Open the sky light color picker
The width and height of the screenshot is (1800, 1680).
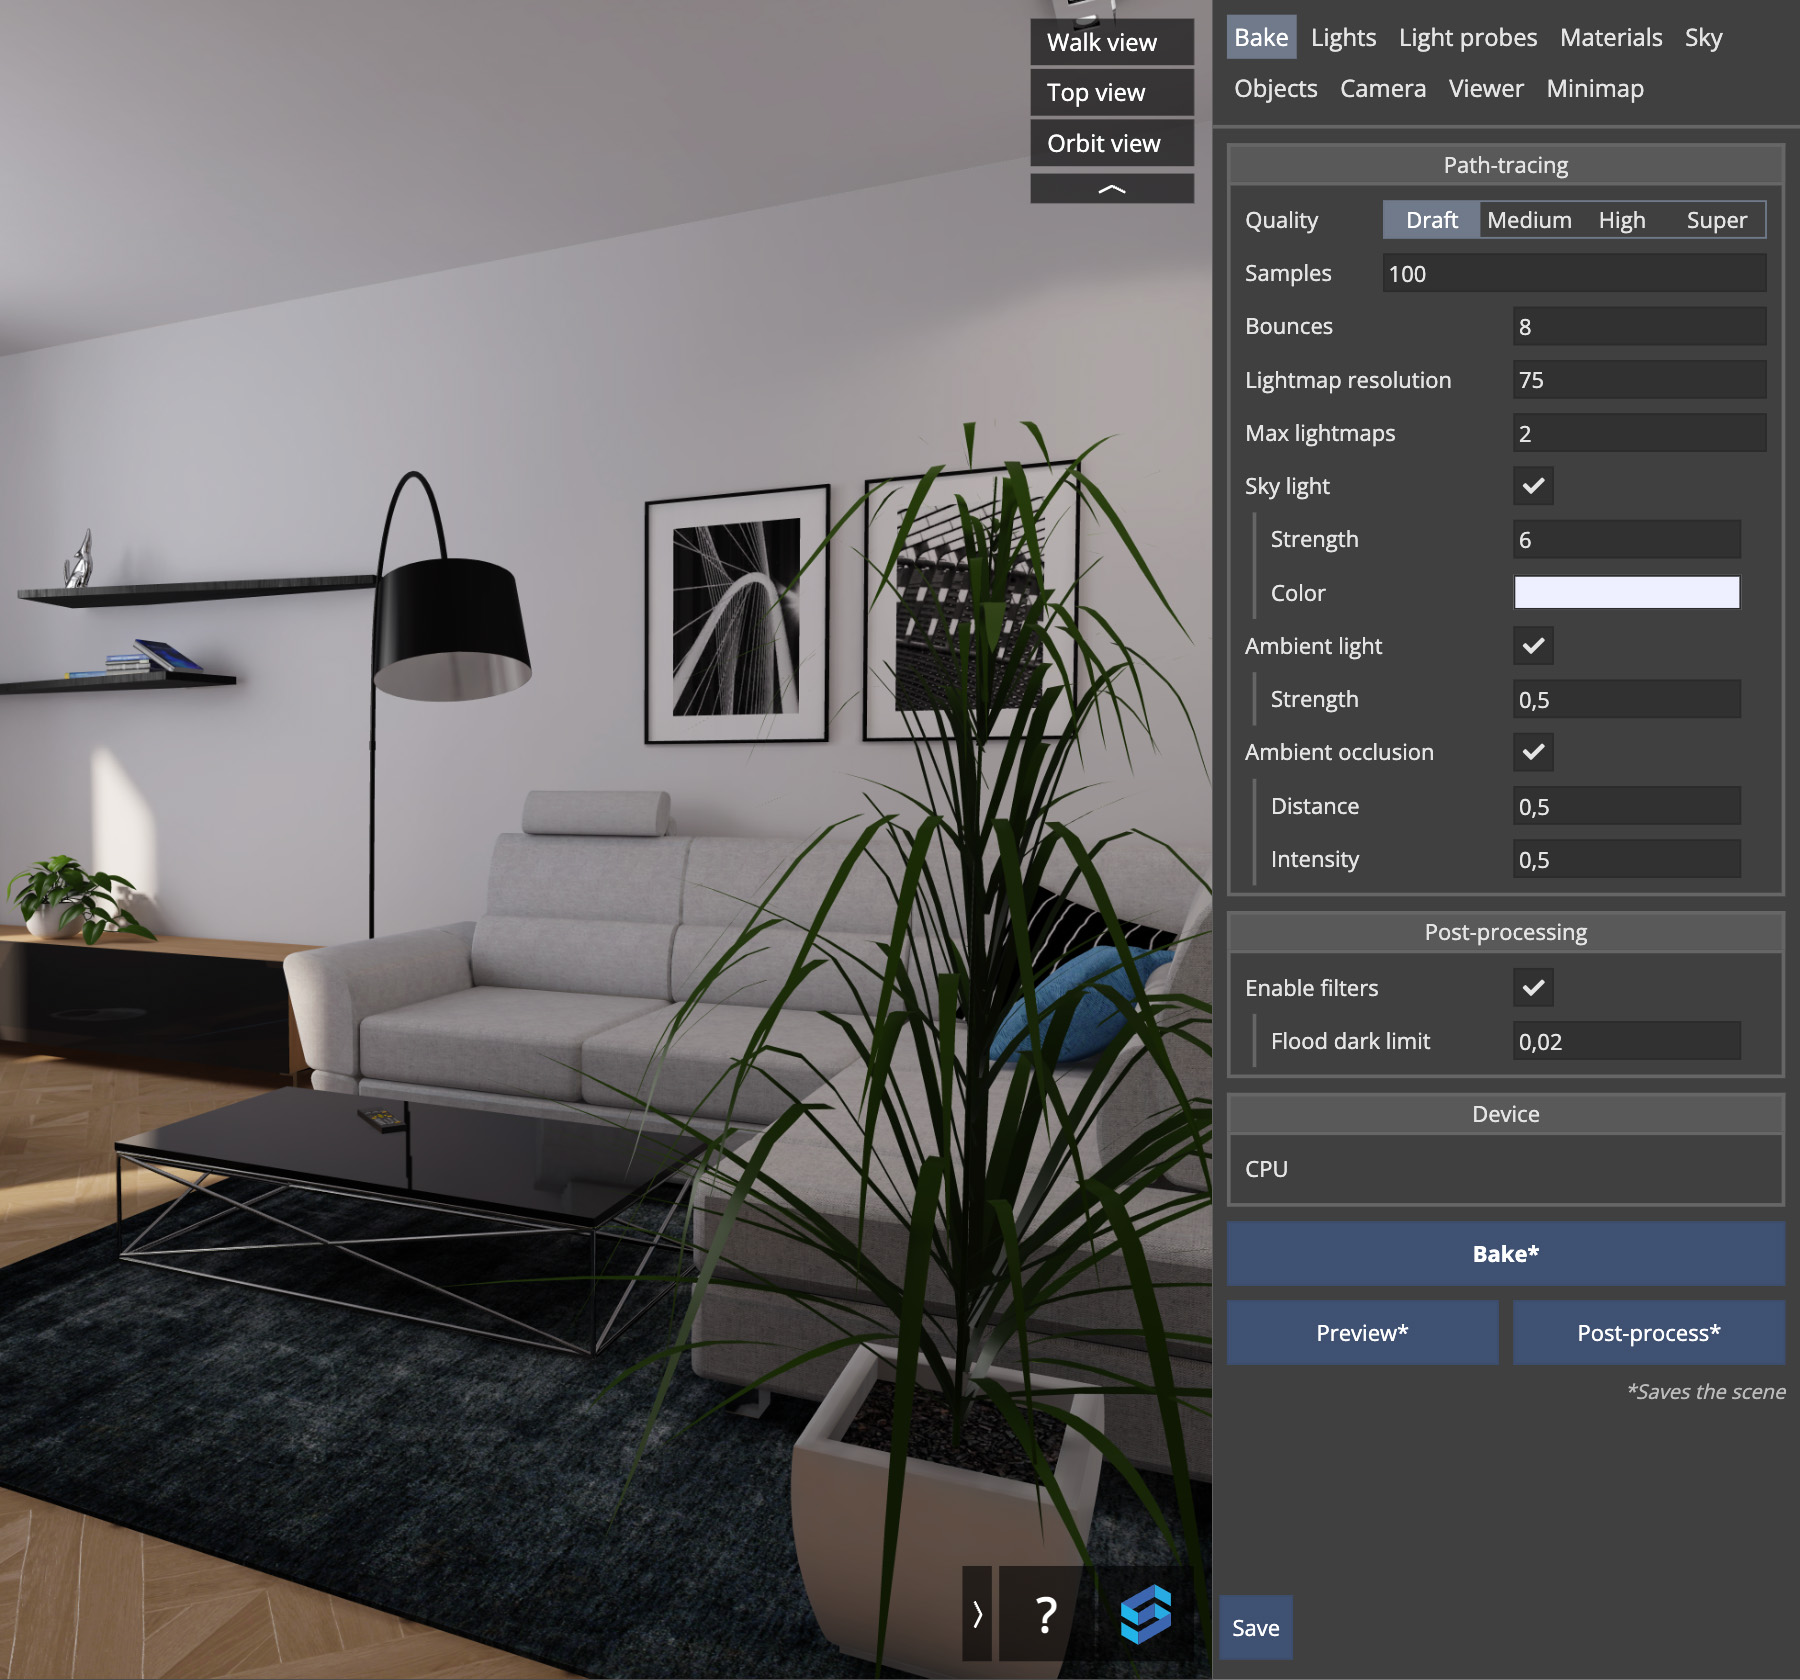click(x=1626, y=592)
